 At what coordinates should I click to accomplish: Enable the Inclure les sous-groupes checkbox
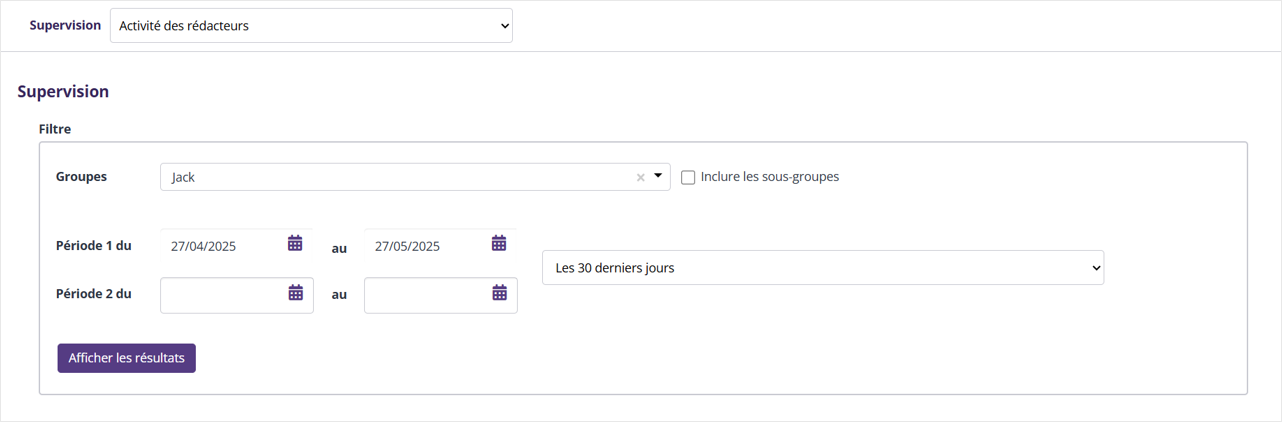tap(688, 177)
